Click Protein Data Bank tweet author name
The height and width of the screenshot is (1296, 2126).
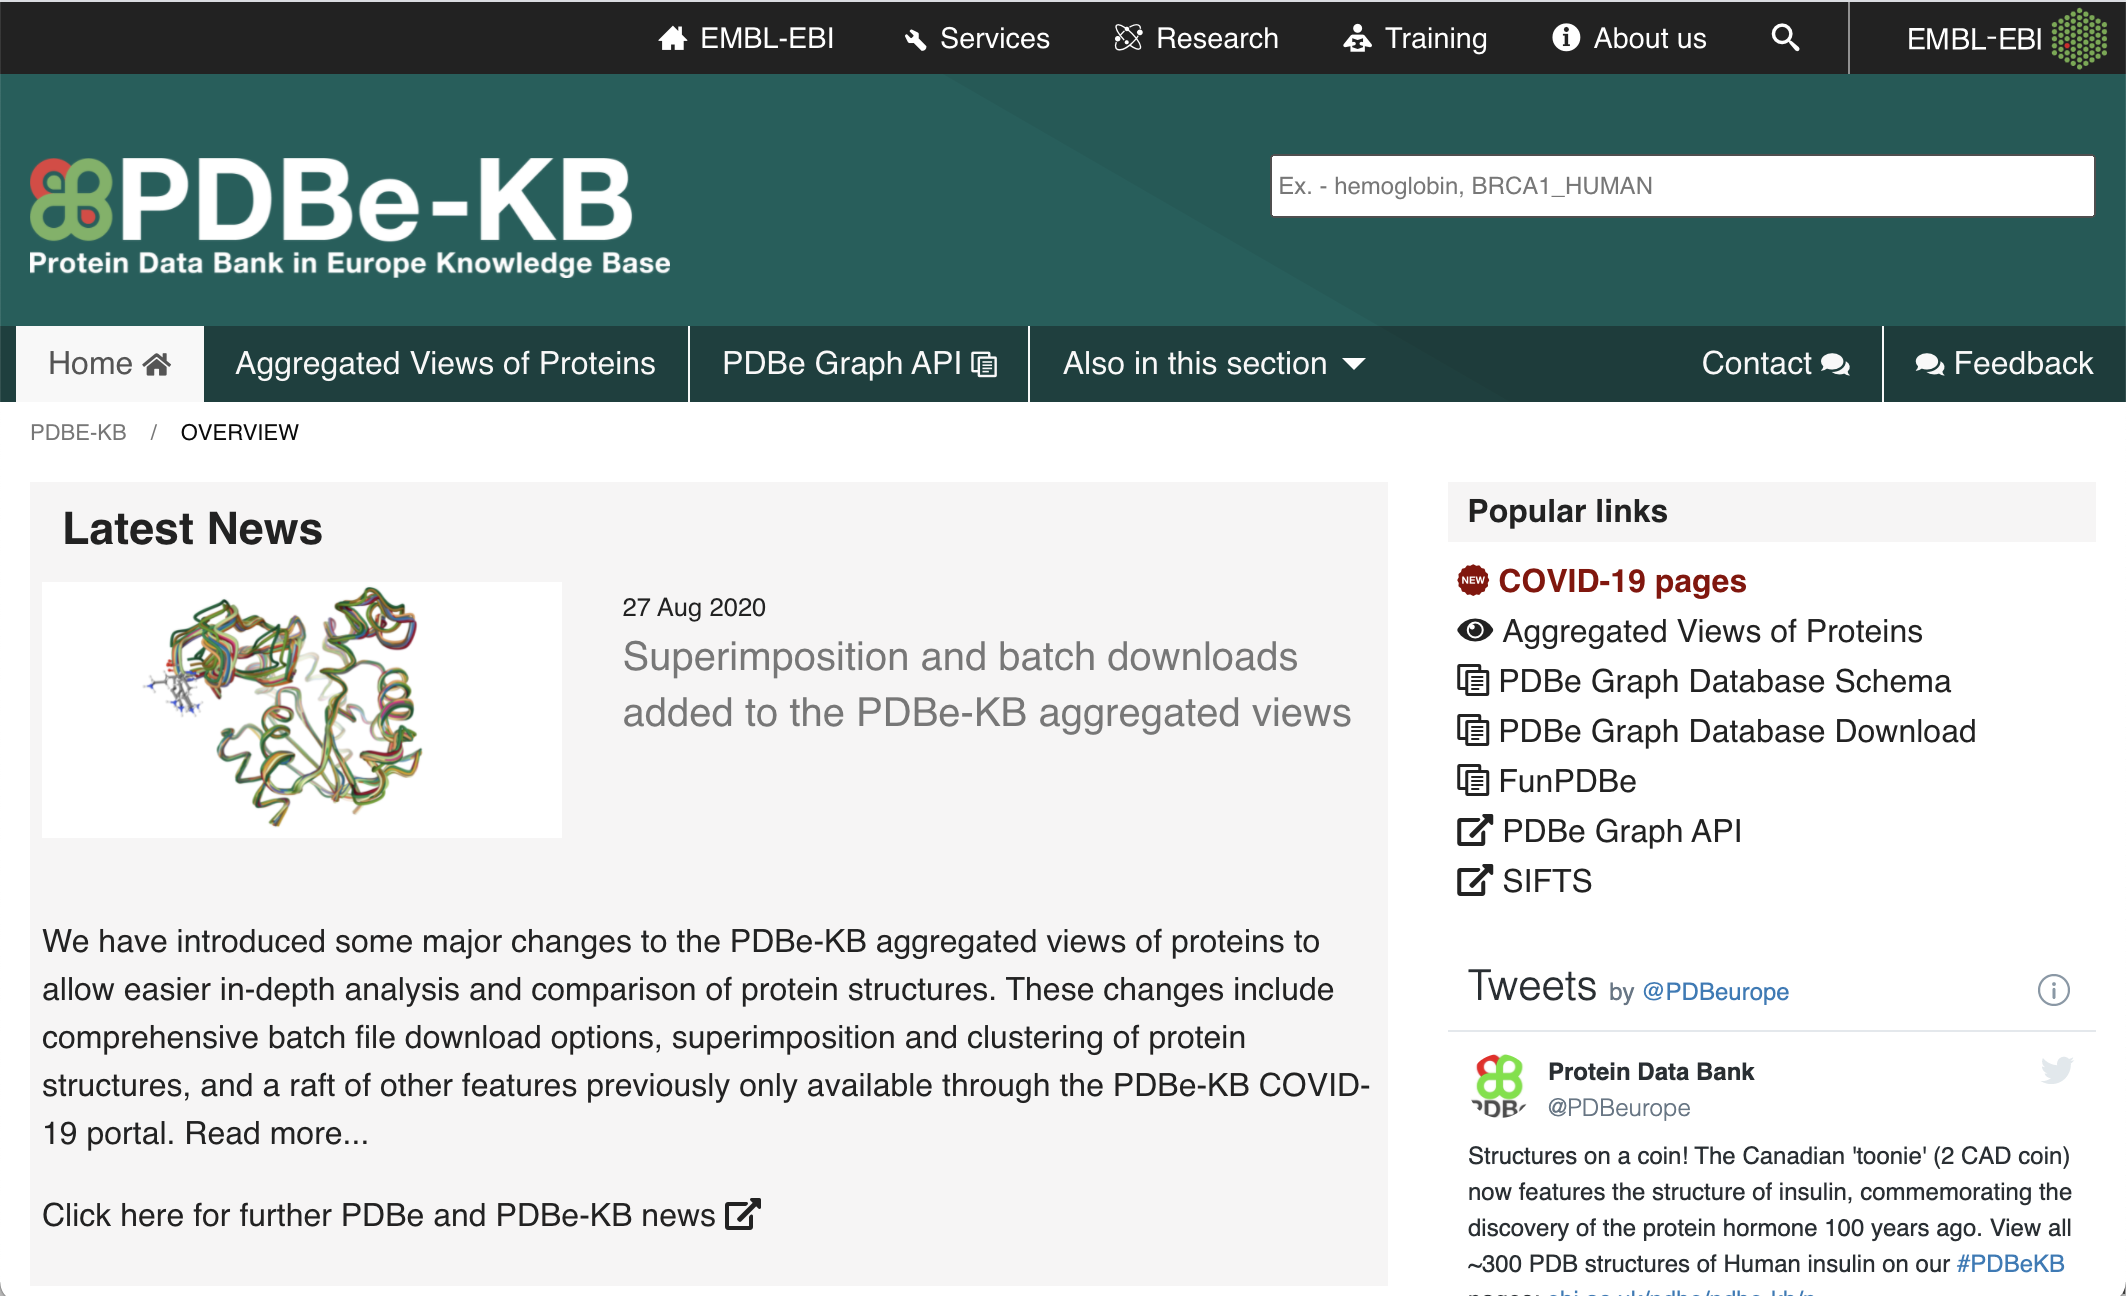[1651, 1072]
